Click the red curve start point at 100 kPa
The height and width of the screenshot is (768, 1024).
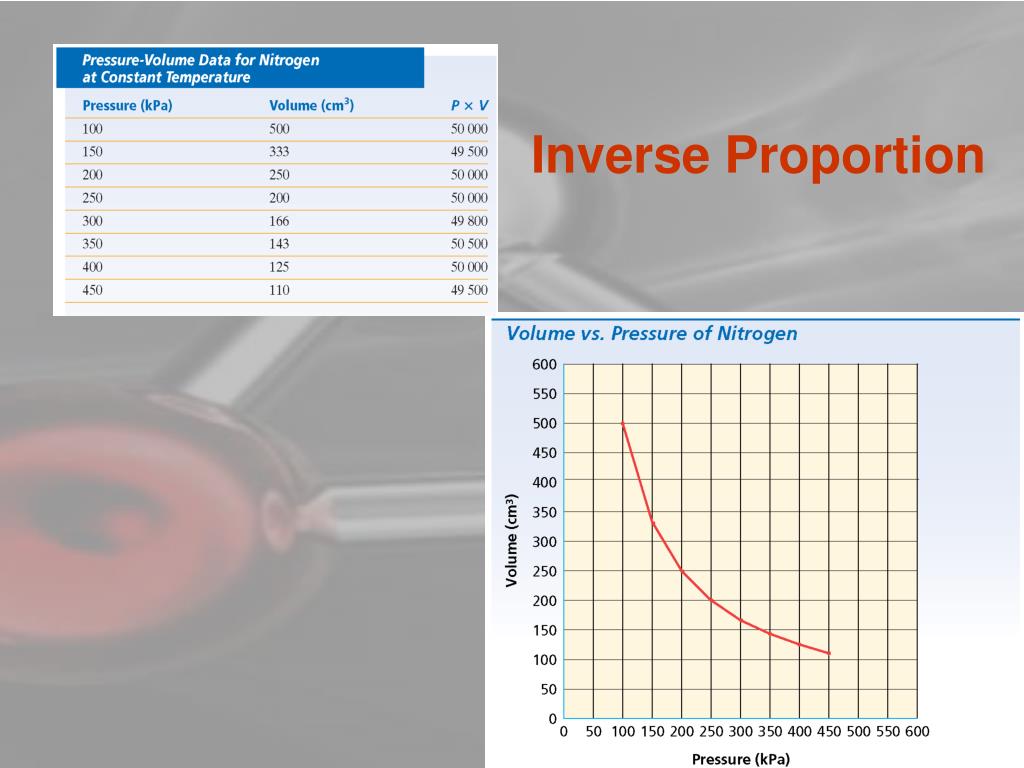622,423
